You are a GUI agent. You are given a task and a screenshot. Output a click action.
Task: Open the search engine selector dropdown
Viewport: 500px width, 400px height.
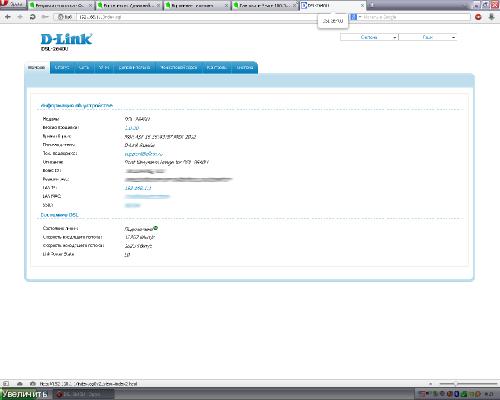(x=356, y=17)
